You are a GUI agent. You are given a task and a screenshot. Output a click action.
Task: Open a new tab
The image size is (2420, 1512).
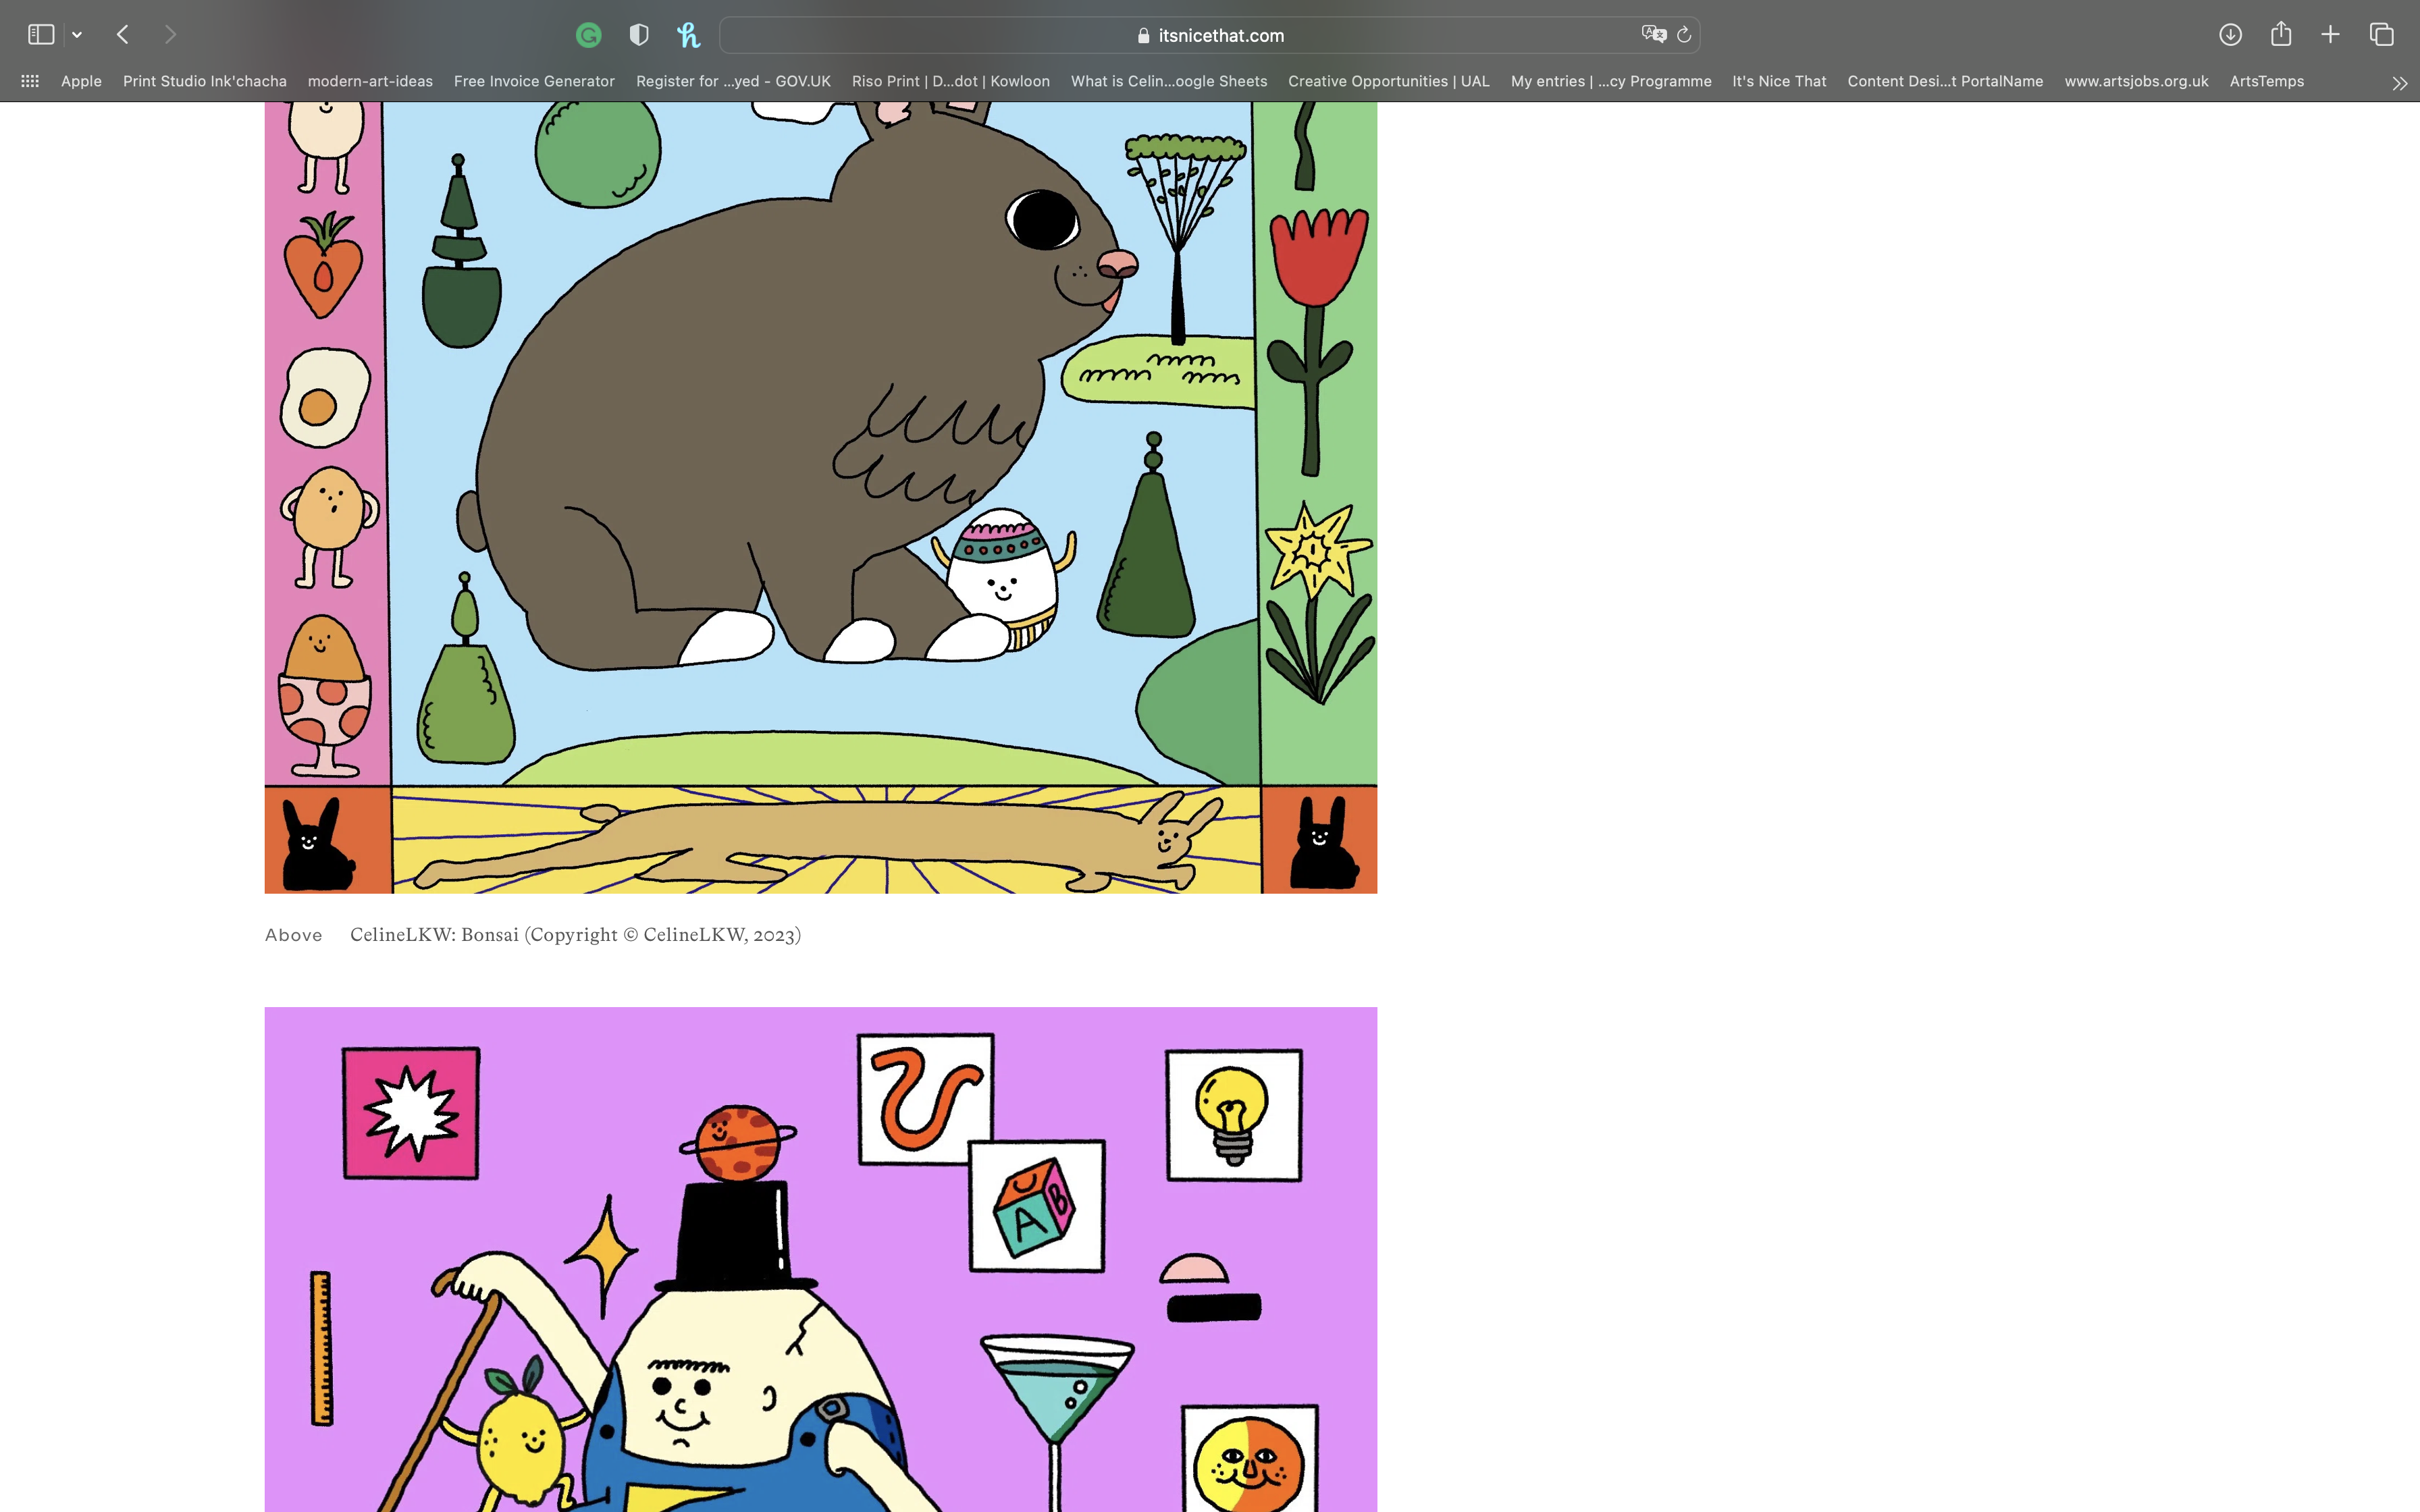click(2330, 35)
